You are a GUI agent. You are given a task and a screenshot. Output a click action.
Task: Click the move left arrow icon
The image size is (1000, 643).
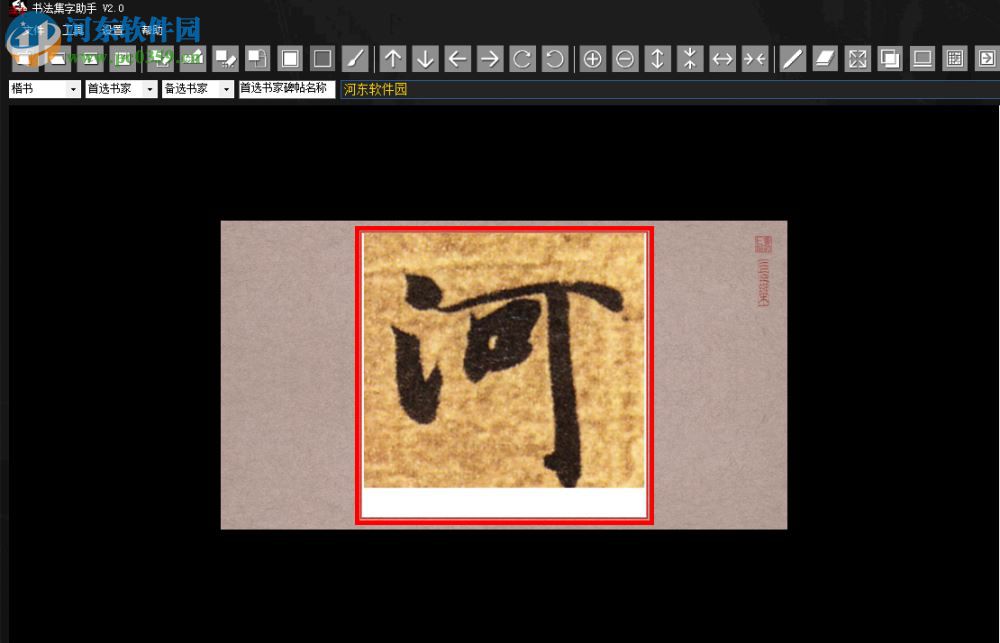pyautogui.click(x=457, y=58)
